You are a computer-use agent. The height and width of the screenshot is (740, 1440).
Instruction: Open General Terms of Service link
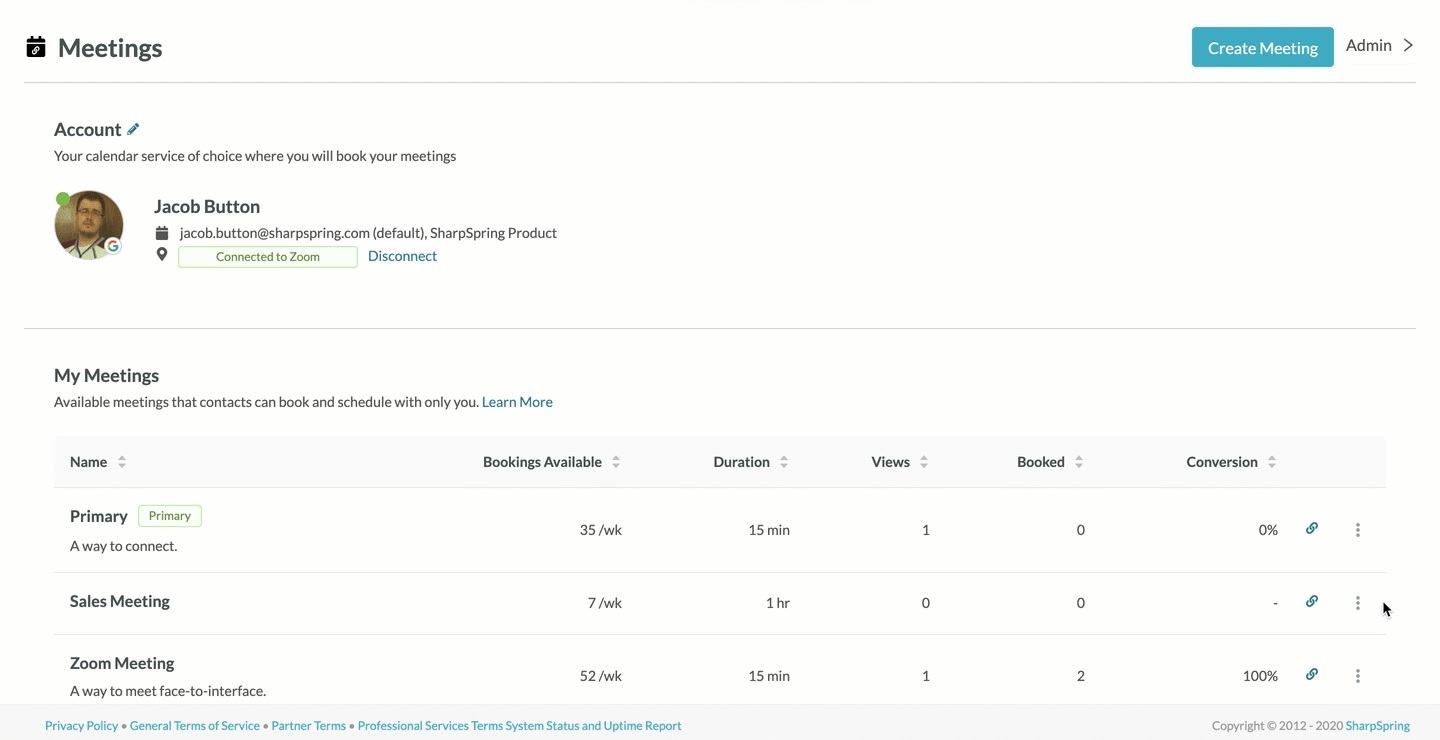195,726
